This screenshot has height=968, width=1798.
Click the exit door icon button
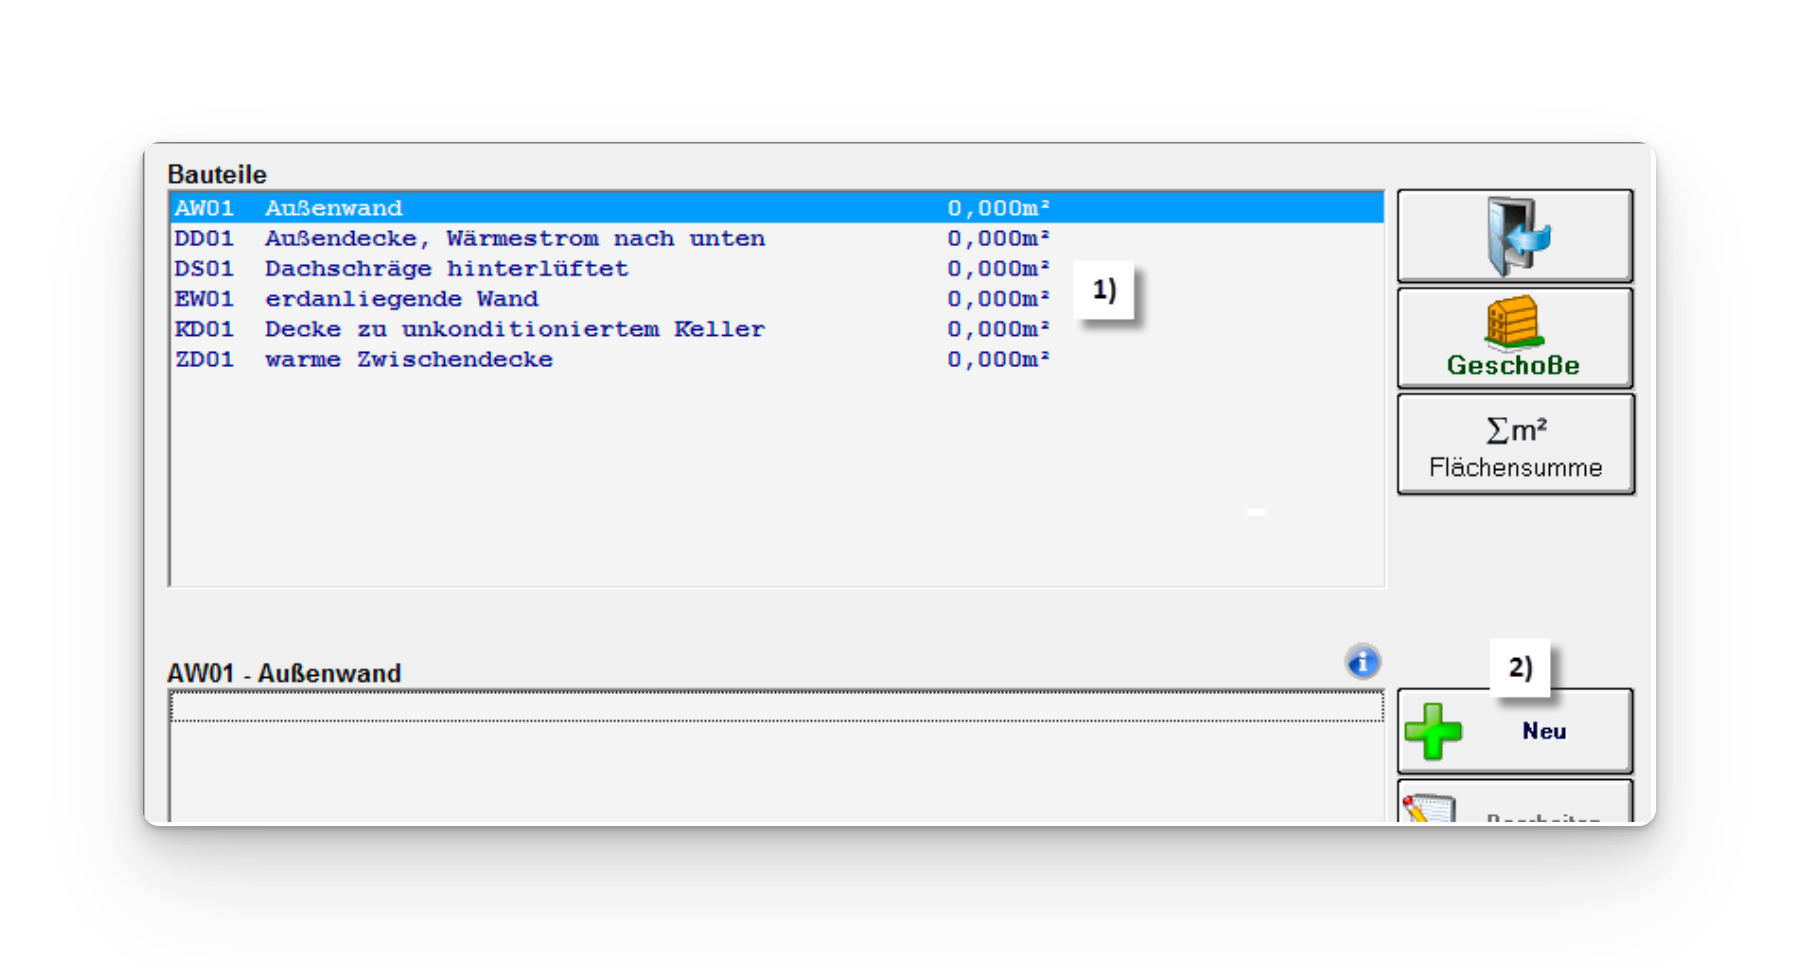[x=1515, y=236]
